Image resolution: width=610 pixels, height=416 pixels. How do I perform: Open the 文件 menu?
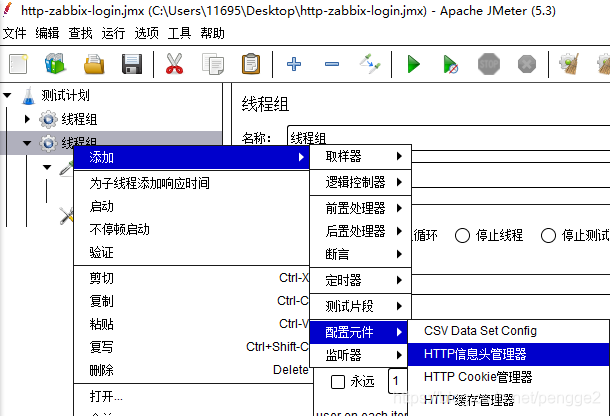[14, 33]
